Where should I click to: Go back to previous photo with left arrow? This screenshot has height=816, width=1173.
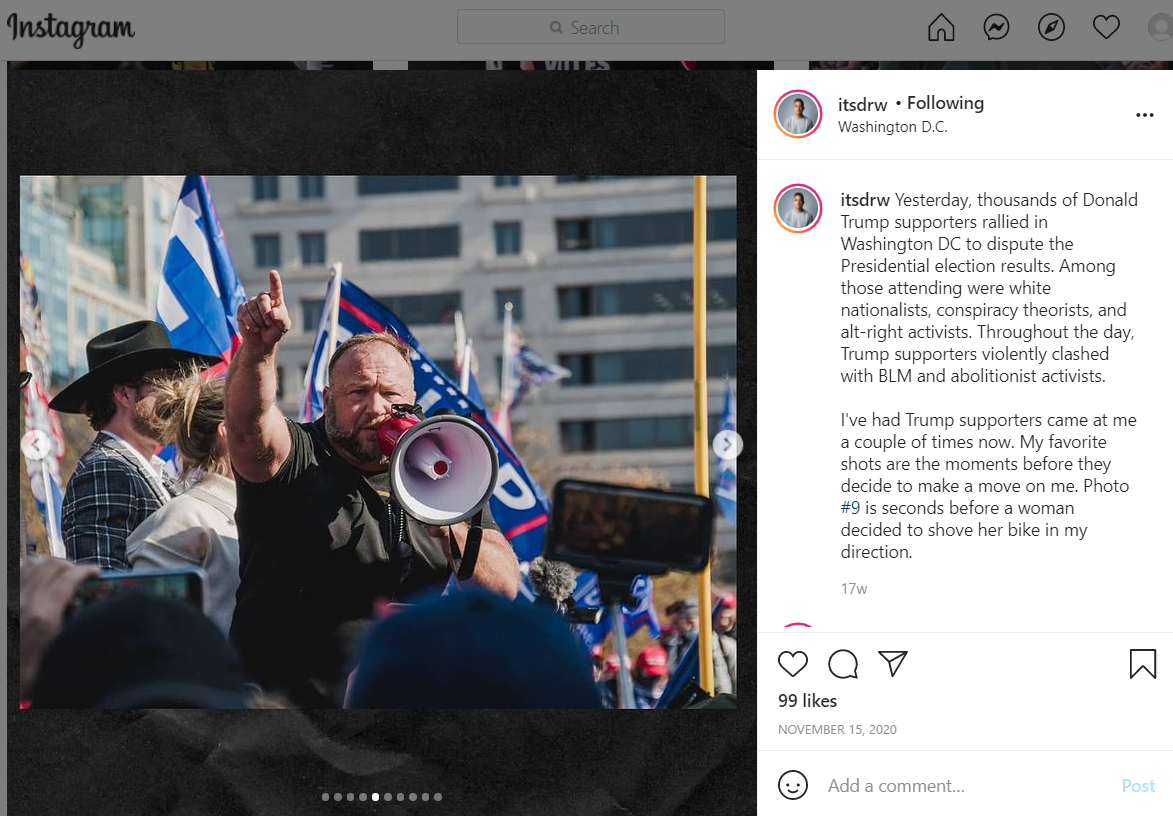pyautogui.click(x=35, y=445)
